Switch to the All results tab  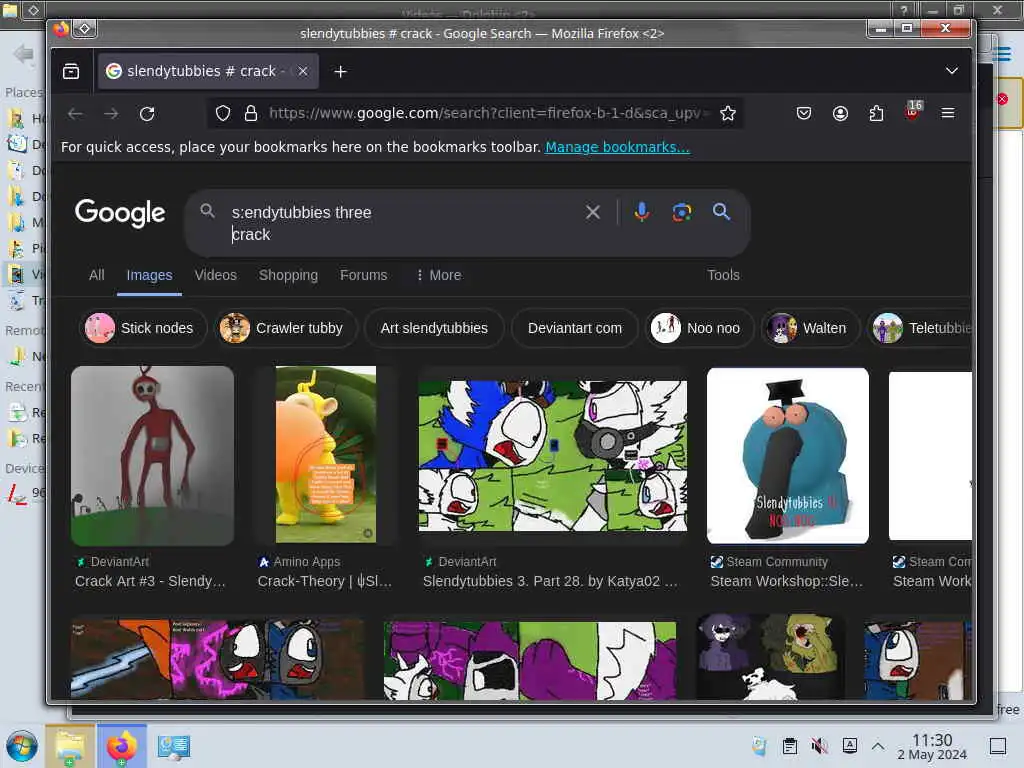(97, 275)
